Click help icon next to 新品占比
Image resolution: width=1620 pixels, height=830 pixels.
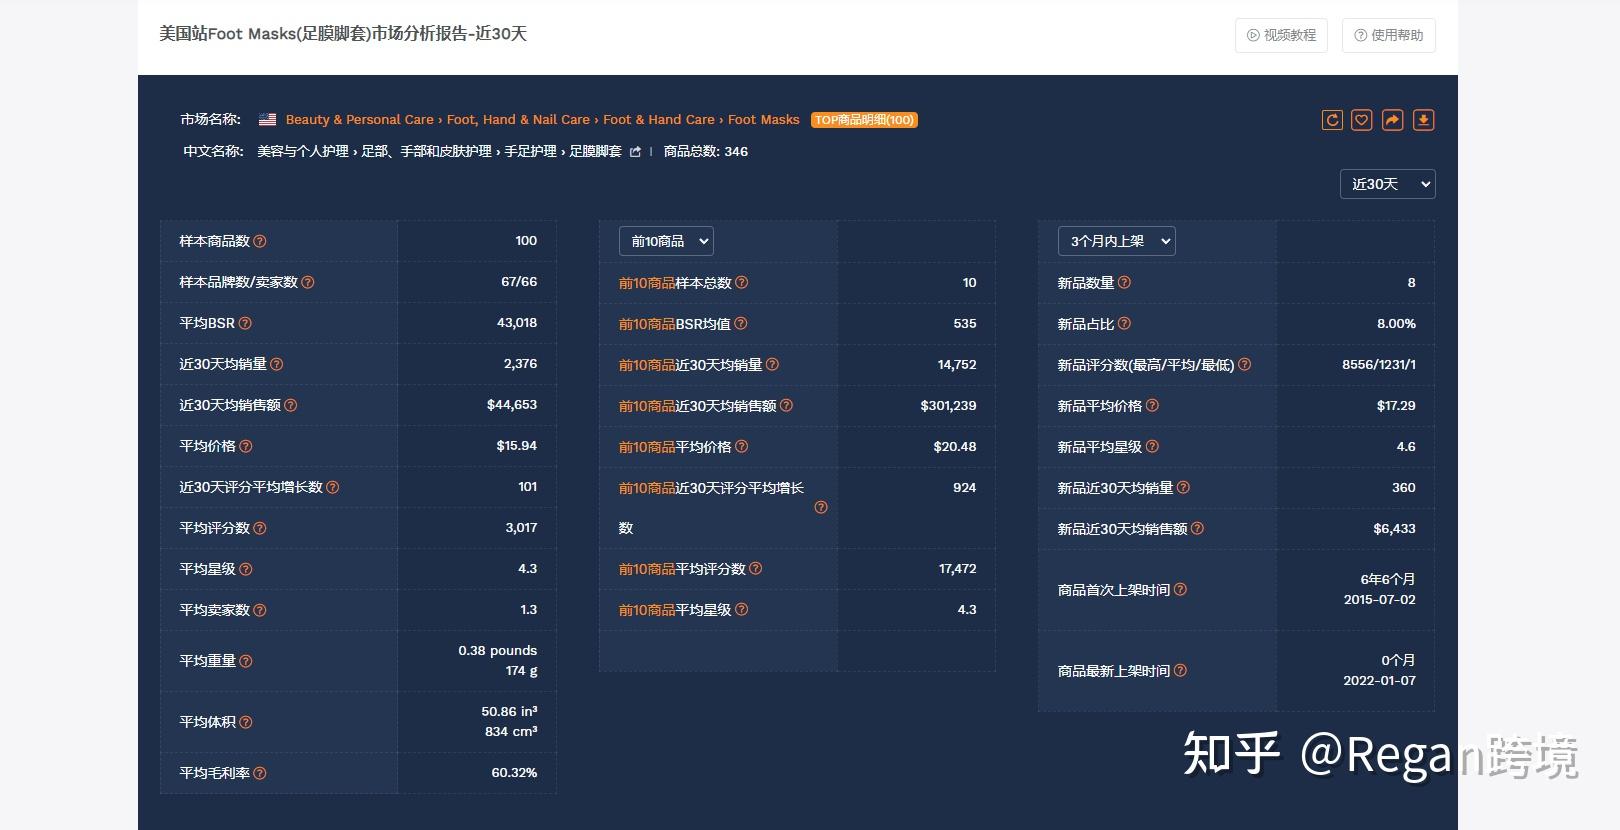click(x=1125, y=323)
